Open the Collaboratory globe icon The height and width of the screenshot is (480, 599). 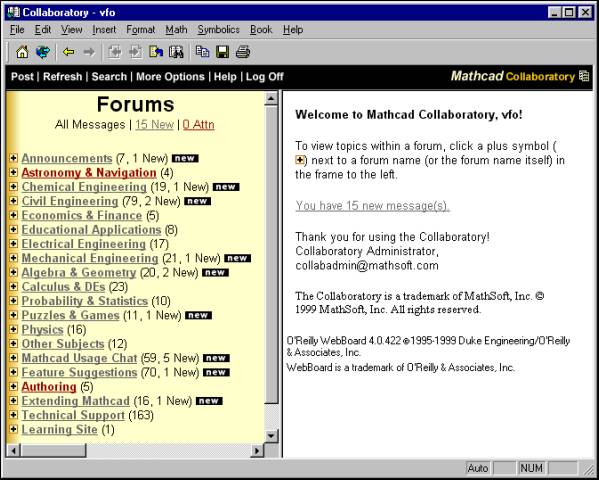tap(43, 52)
